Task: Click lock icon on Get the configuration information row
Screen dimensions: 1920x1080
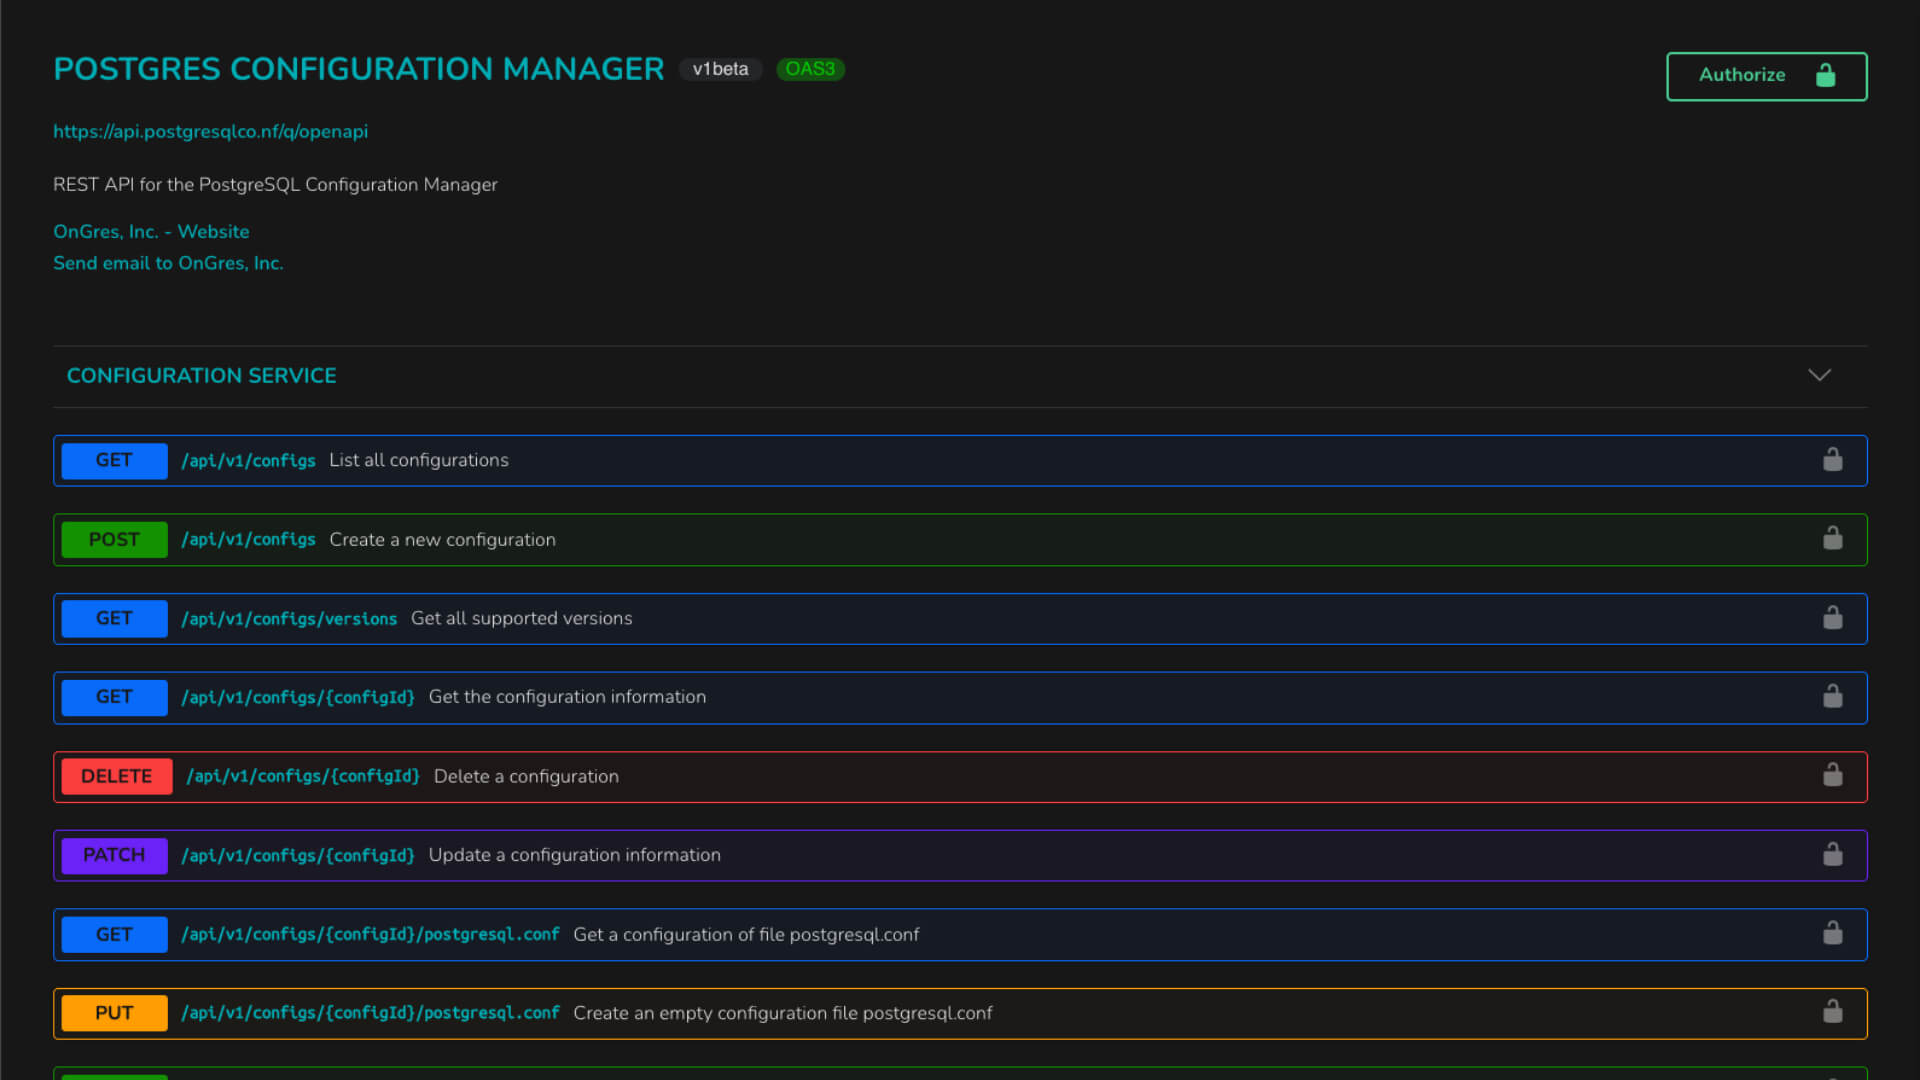Action: click(x=1832, y=696)
